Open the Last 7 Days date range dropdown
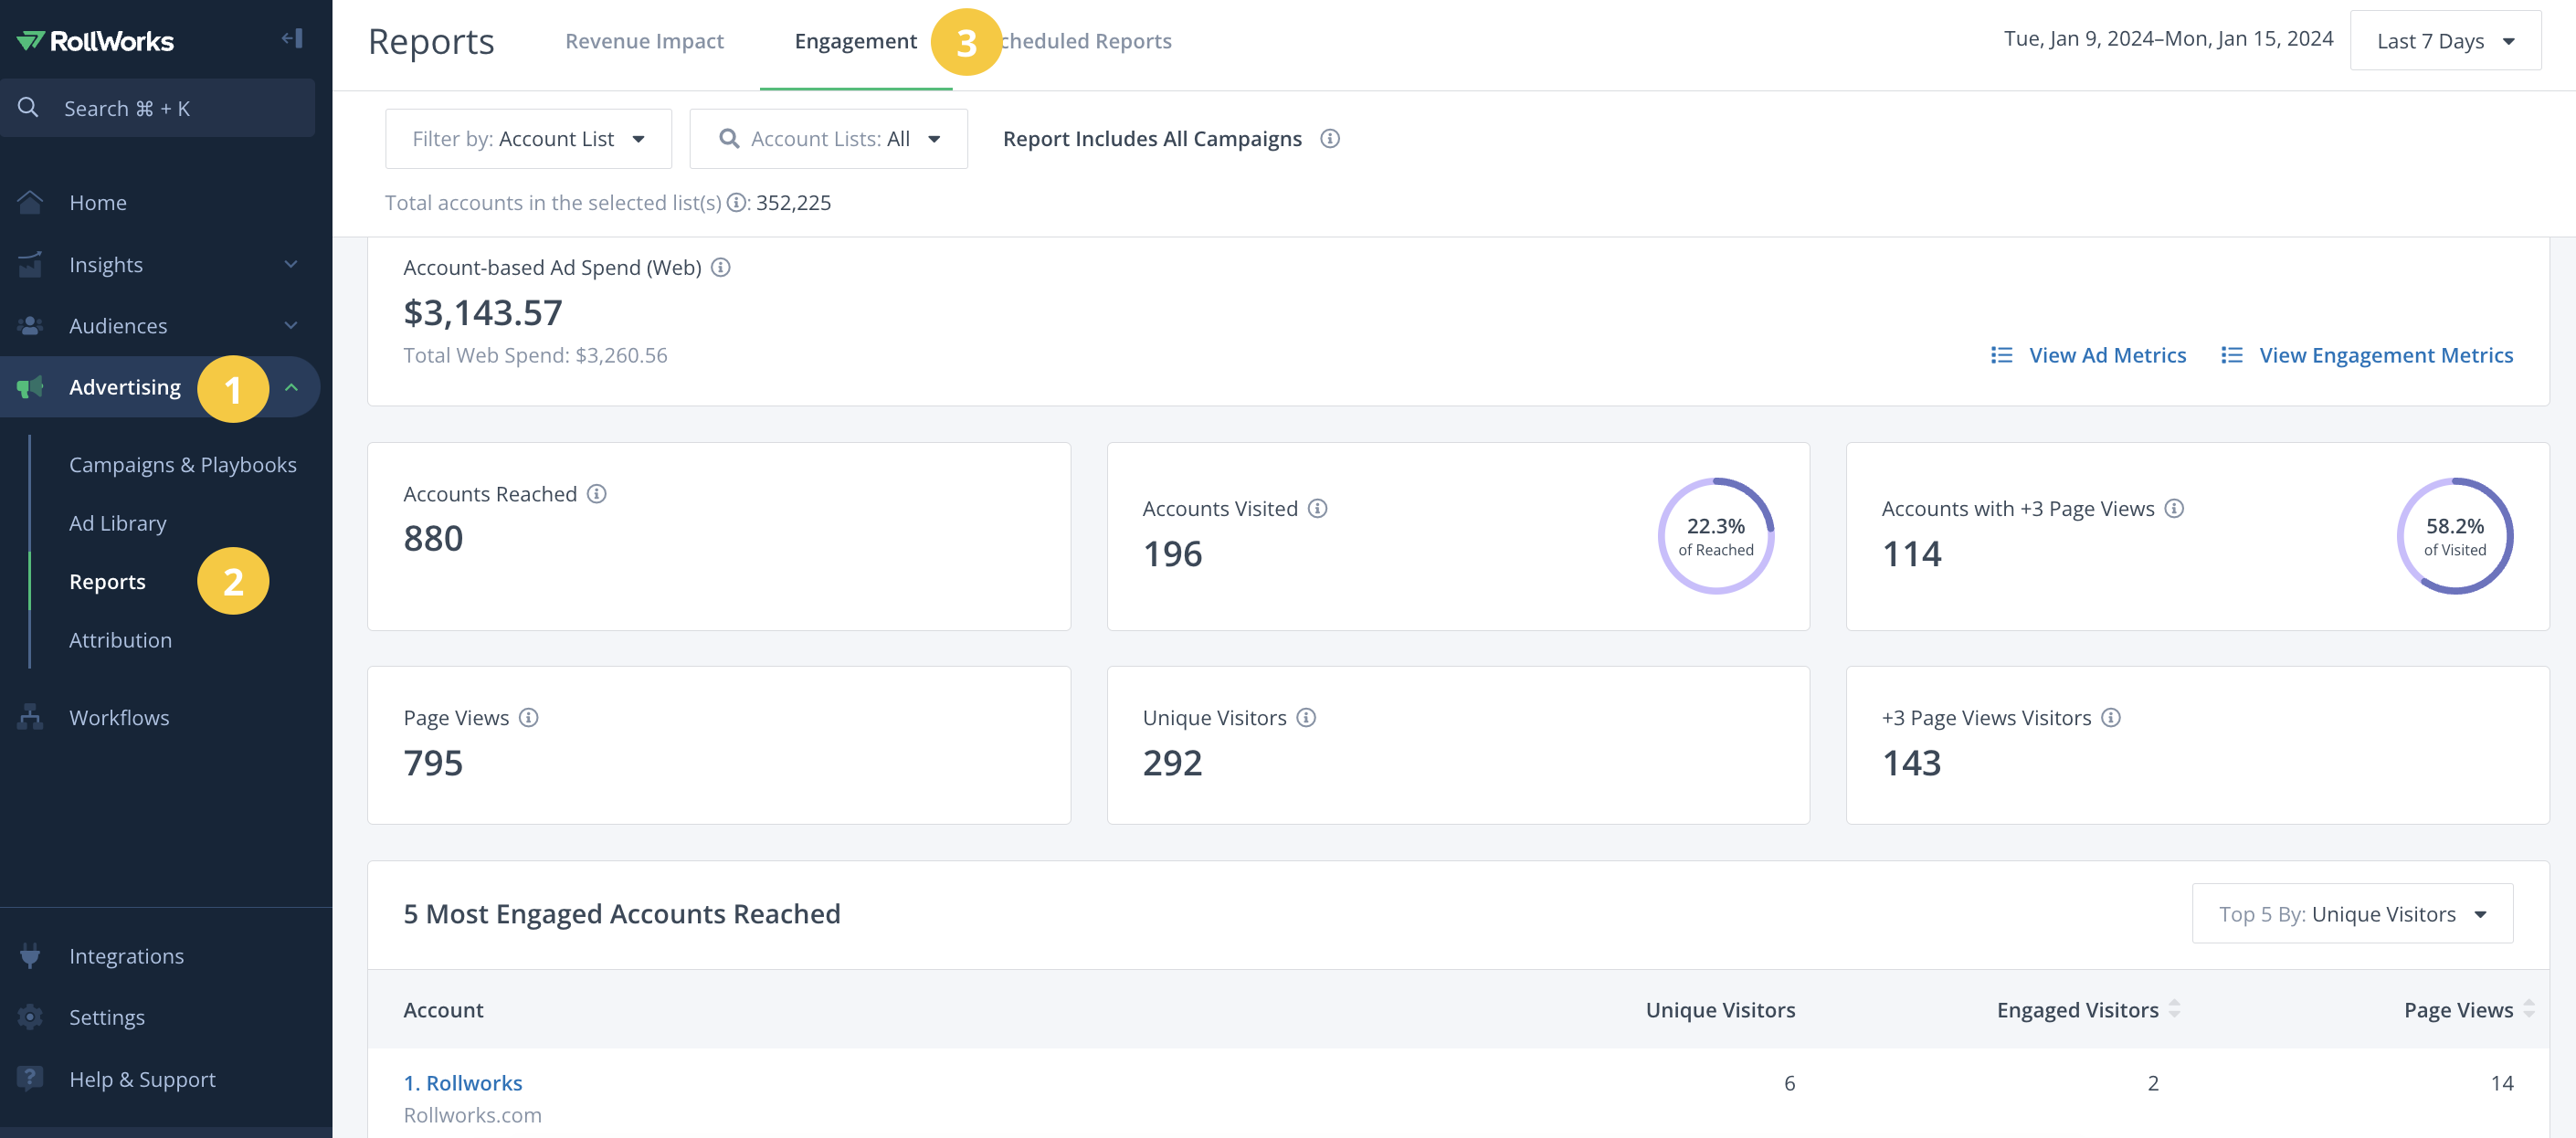 pyautogui.click(x=2446, y=40)
